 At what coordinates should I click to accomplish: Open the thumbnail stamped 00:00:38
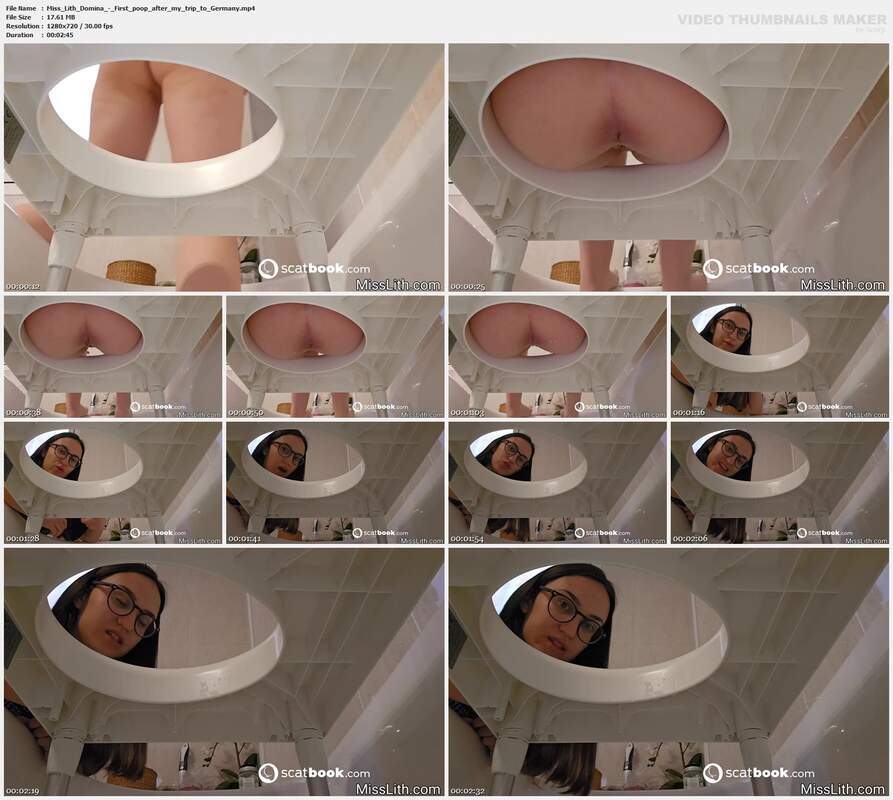(x=113, y=356)
